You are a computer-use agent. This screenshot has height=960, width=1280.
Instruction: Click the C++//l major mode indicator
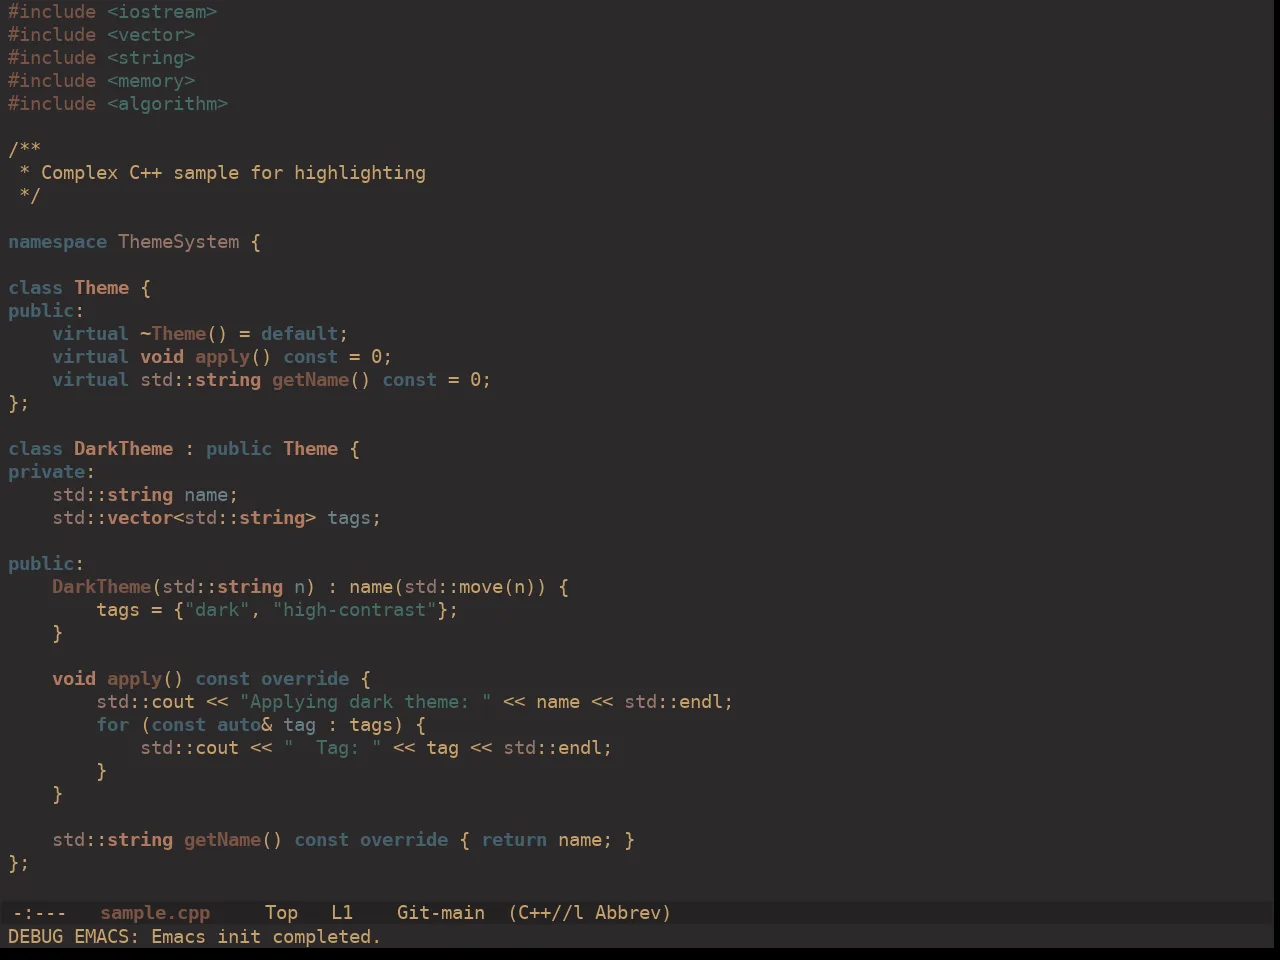546,912
